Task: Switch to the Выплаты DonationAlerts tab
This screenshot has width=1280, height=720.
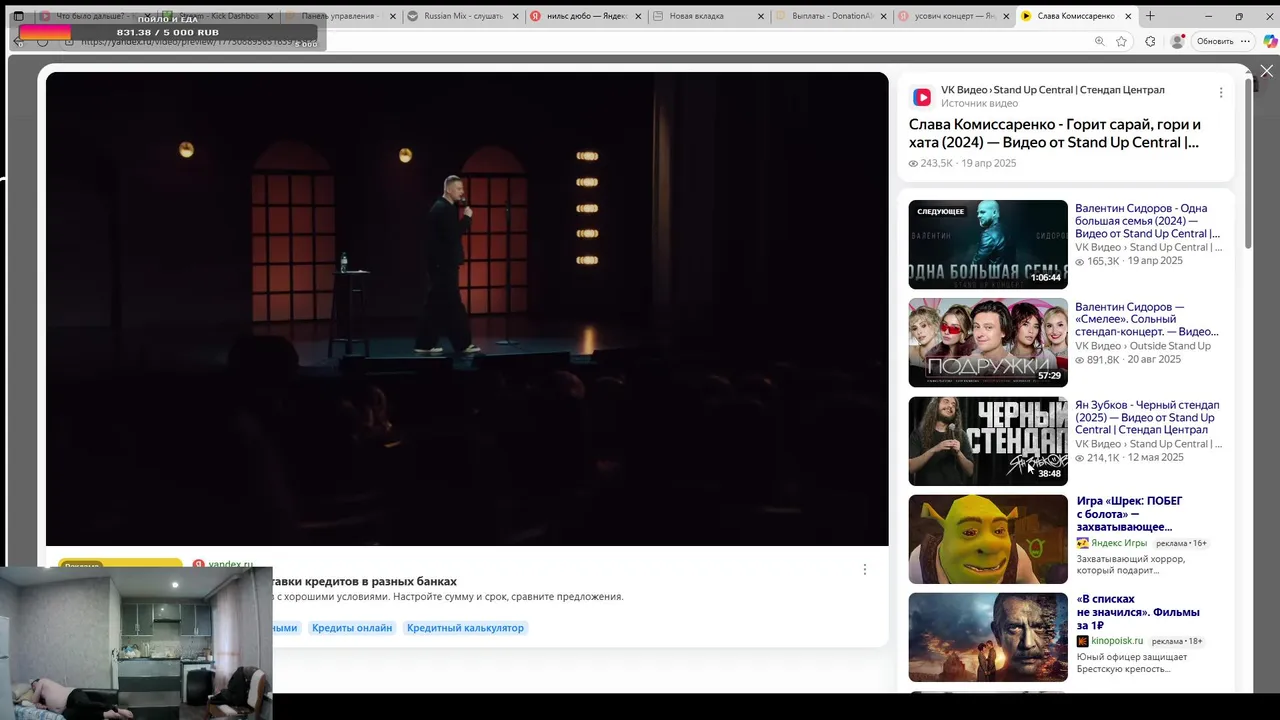Action: [832, 16]
